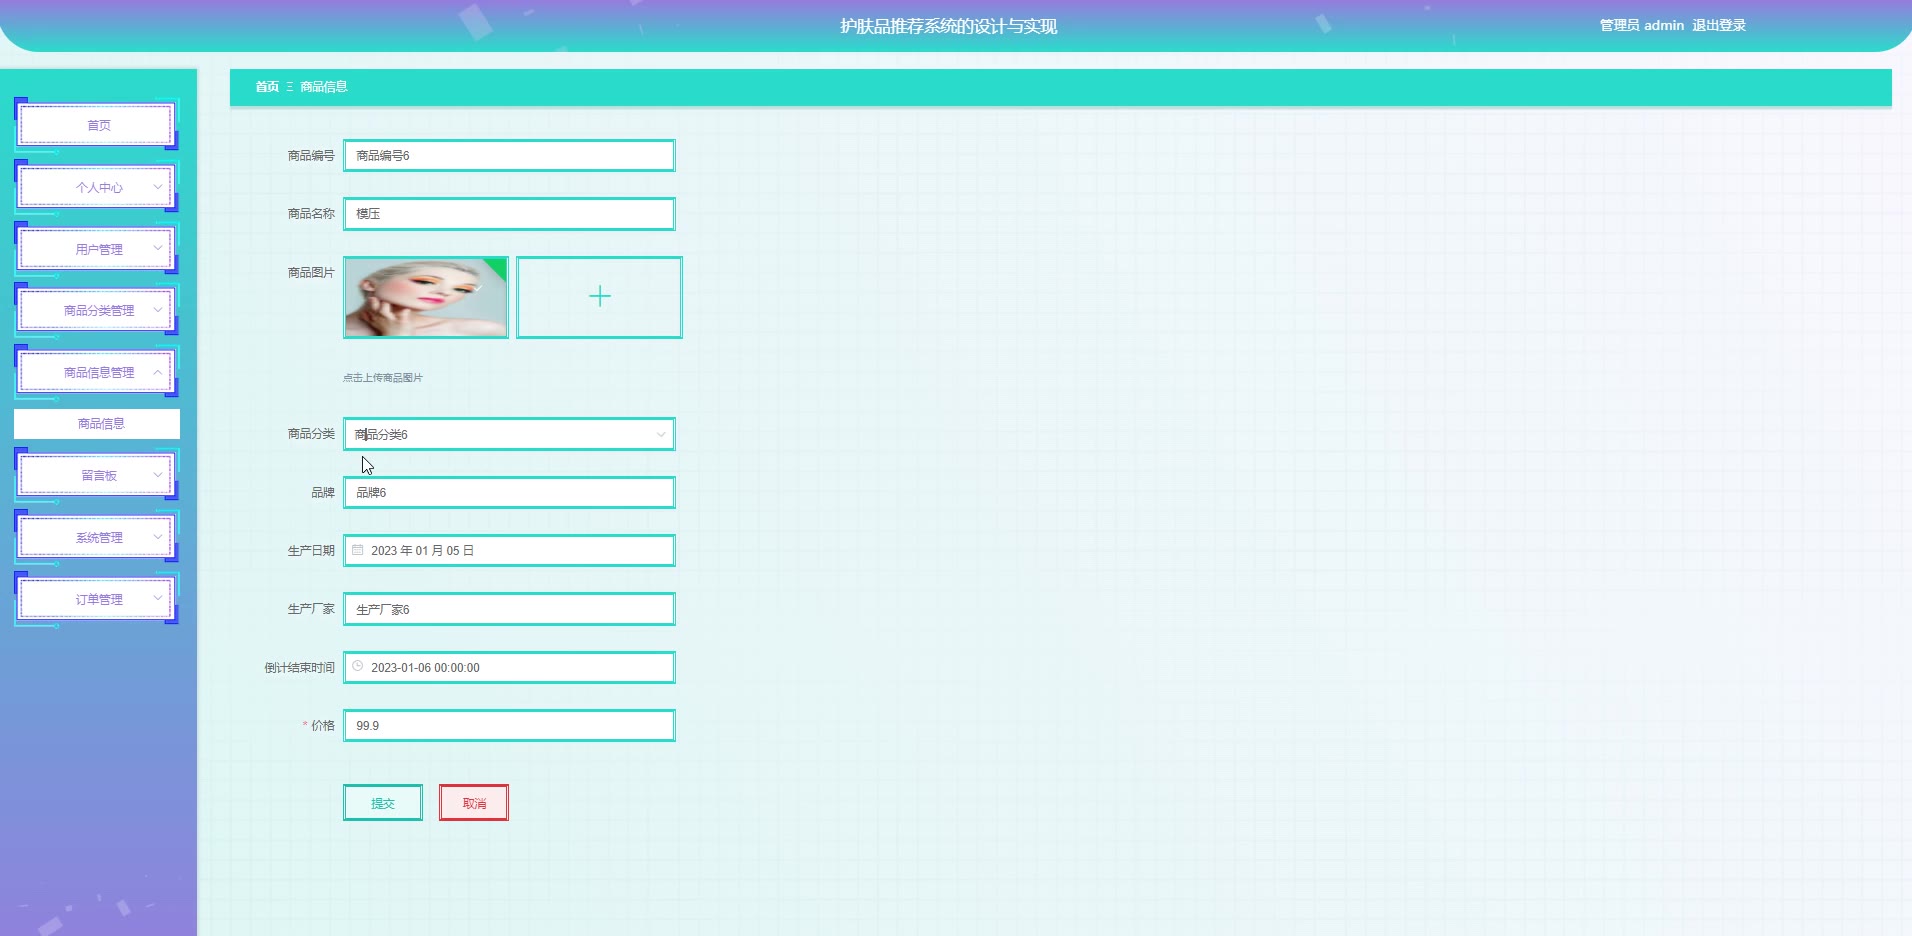The width and height of the screenshot is (1912, 936).
Task: Collapse the 商品信息管理 menu chevron
Action: click(x=157, y=372)
